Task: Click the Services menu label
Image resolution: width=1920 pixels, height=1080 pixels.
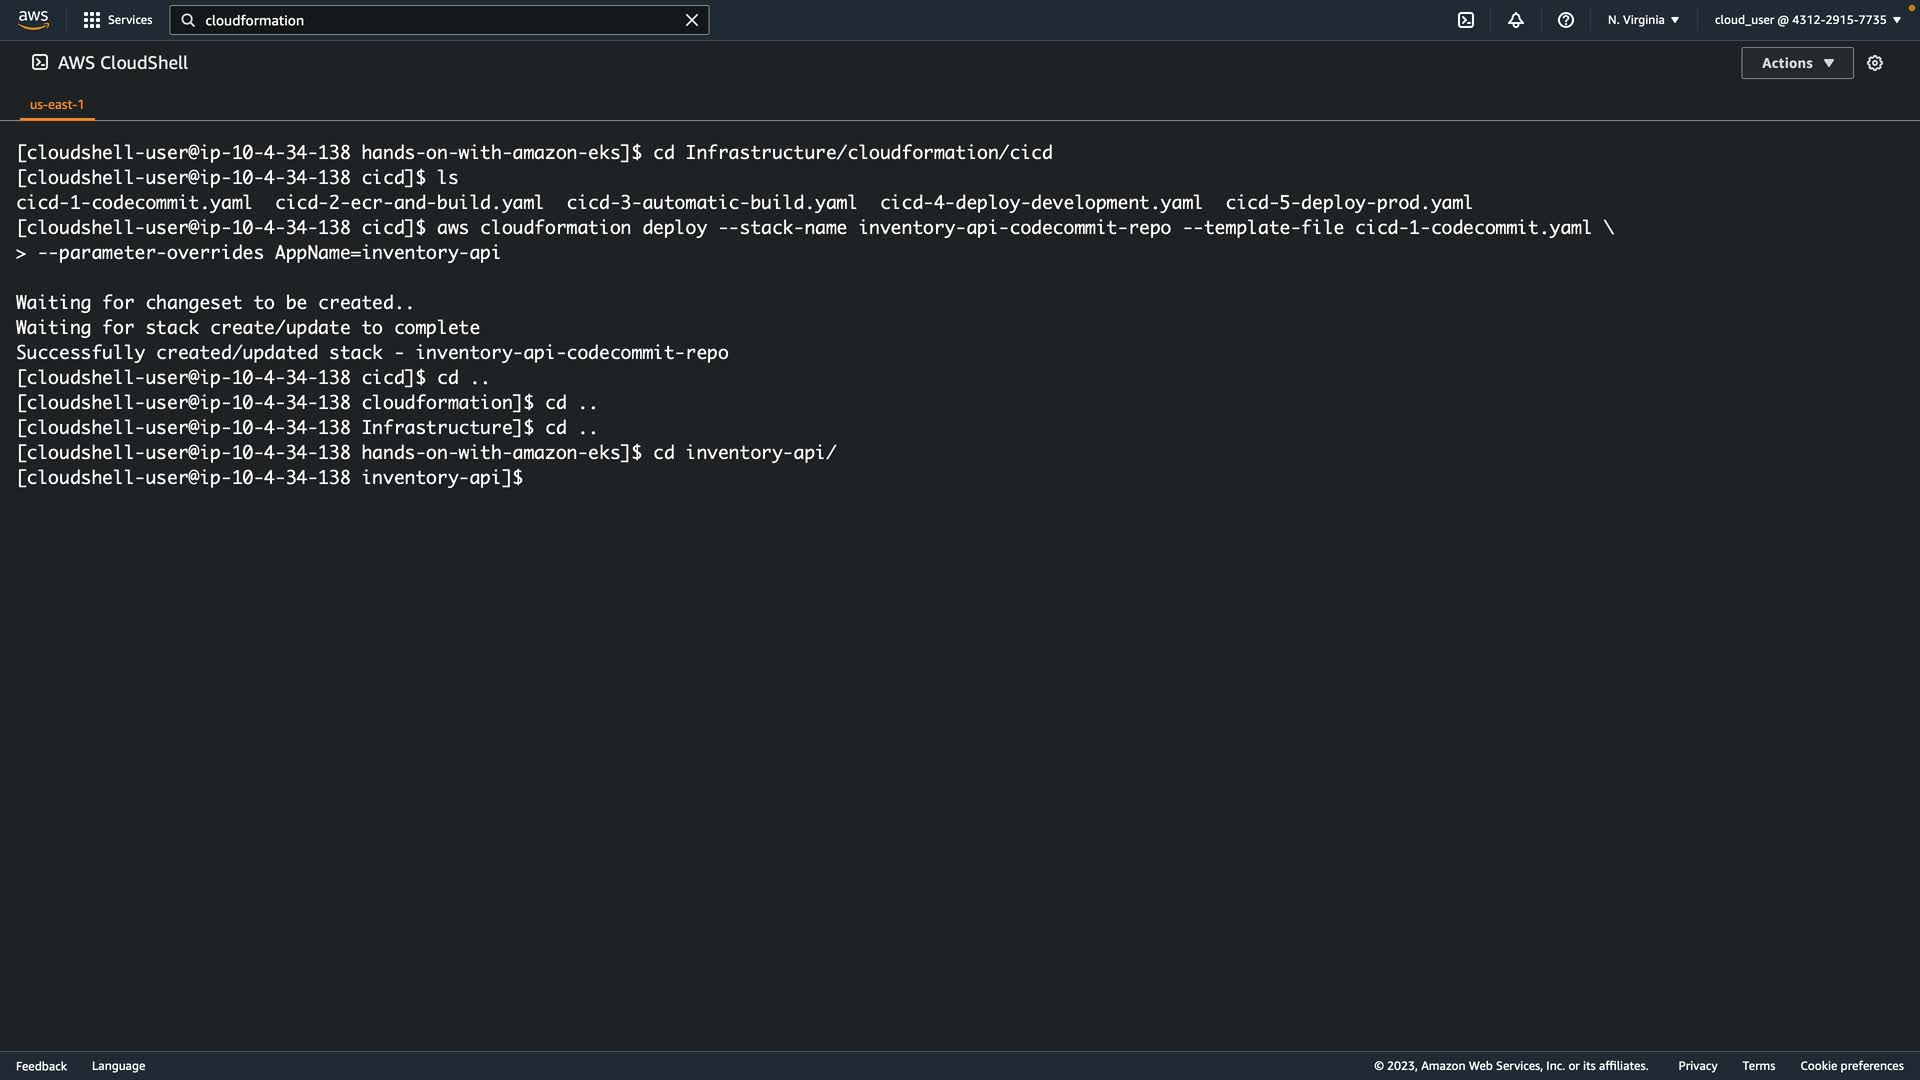Action: (130, 20)
